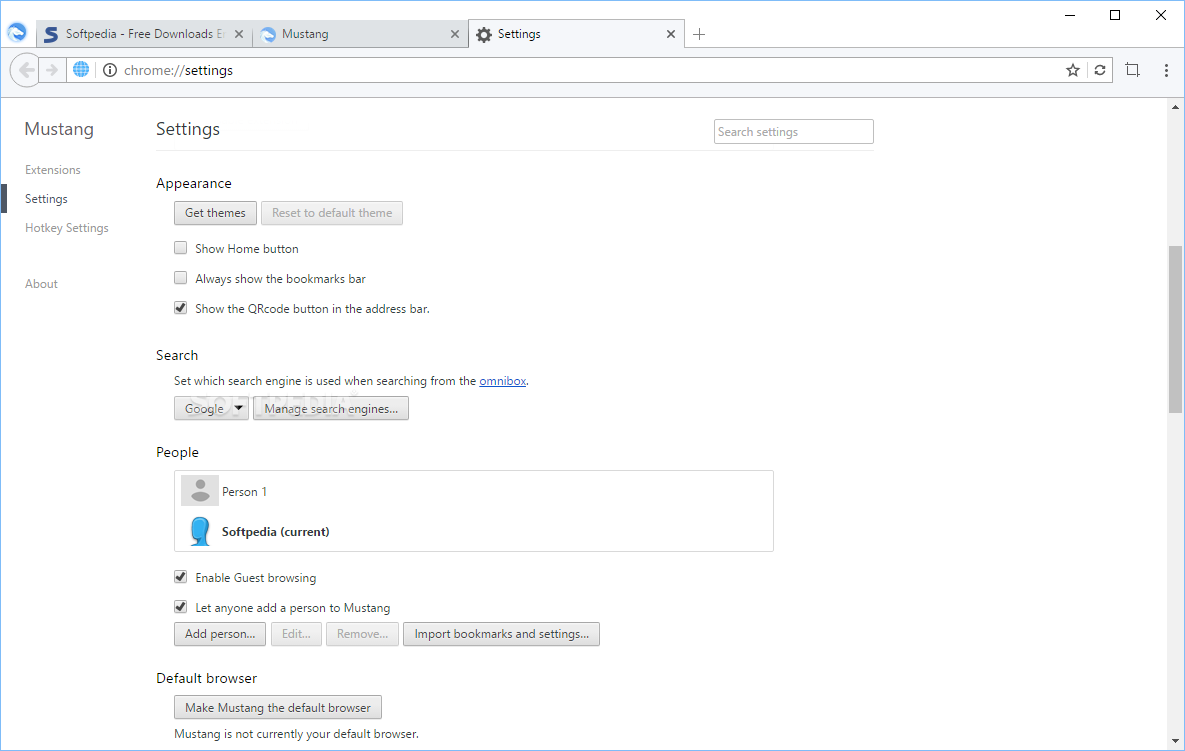Open About in the sidebar
This screenshot has width=1185, height=751.
click(41, 284)
